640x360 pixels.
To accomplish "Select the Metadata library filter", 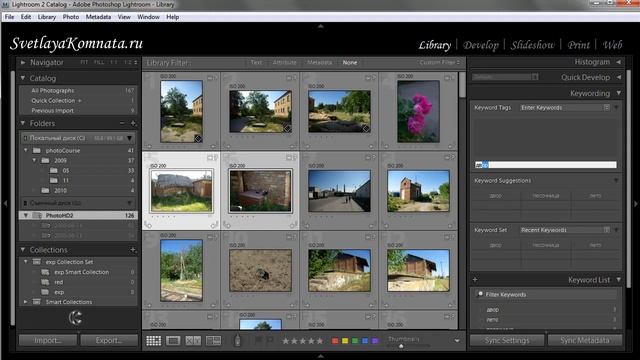I will point(320,62).
